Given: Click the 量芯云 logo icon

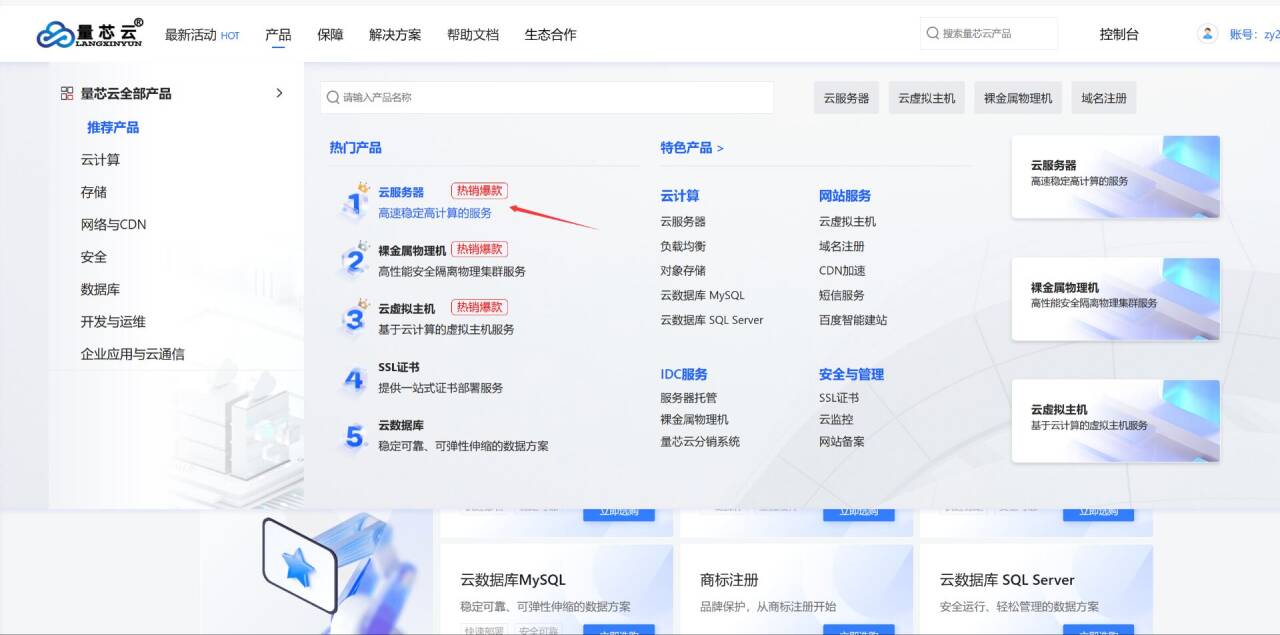Looking at the screenshot, I should [55, 35].
